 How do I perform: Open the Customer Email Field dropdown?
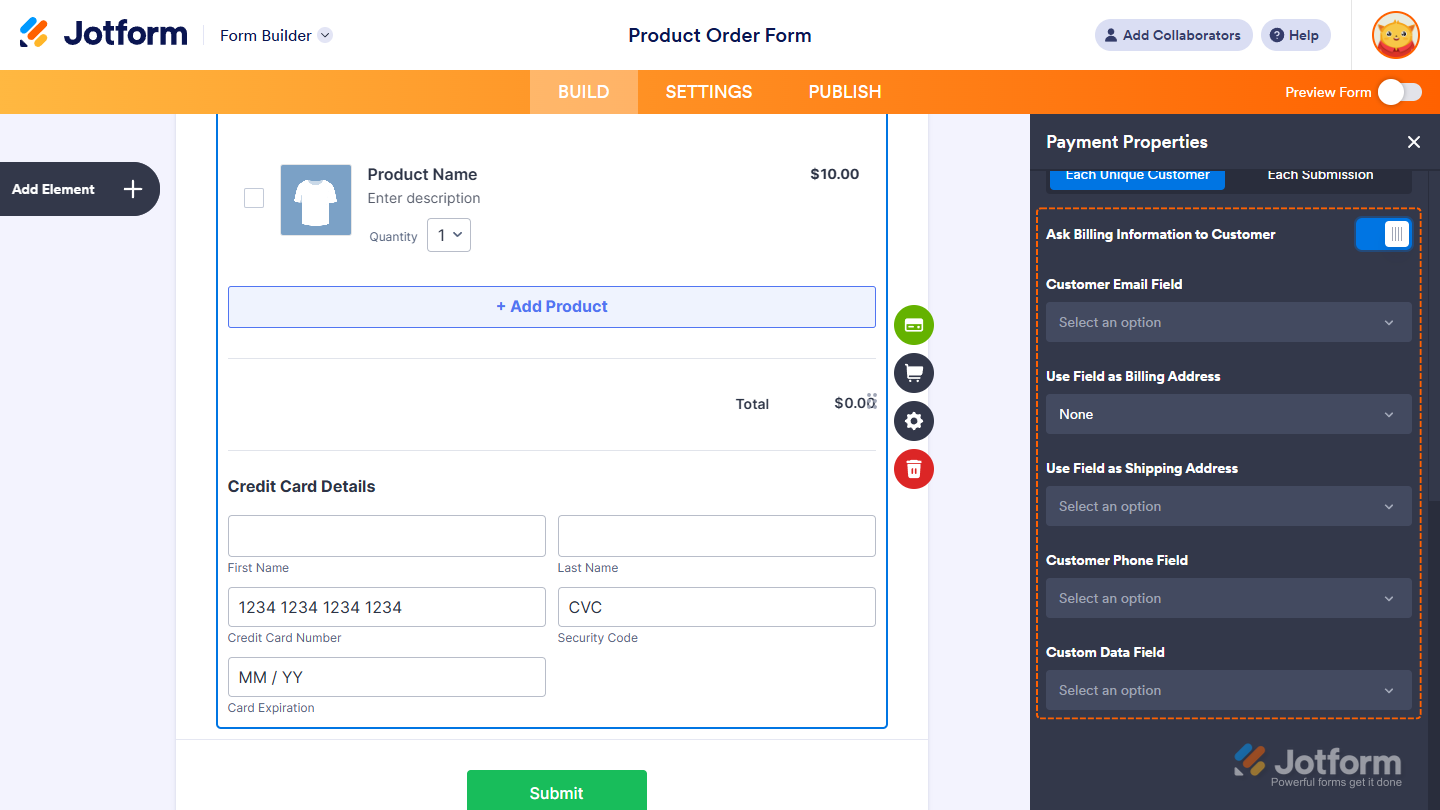(1228, 322)
